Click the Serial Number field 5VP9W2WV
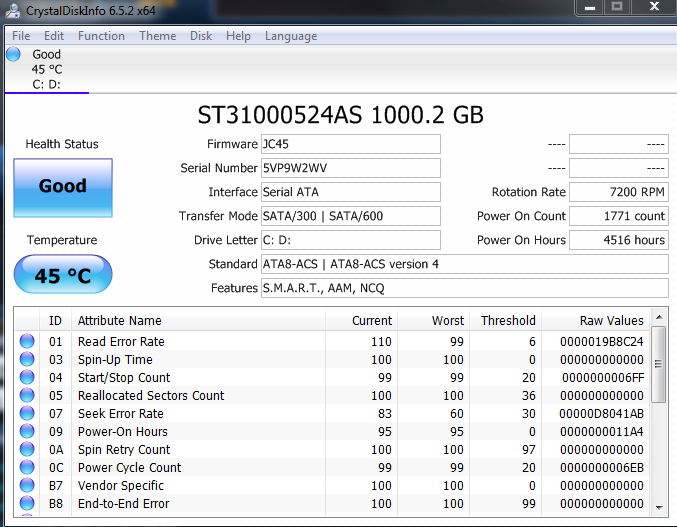This screenshot has height=527, width=677. [351, 168]
